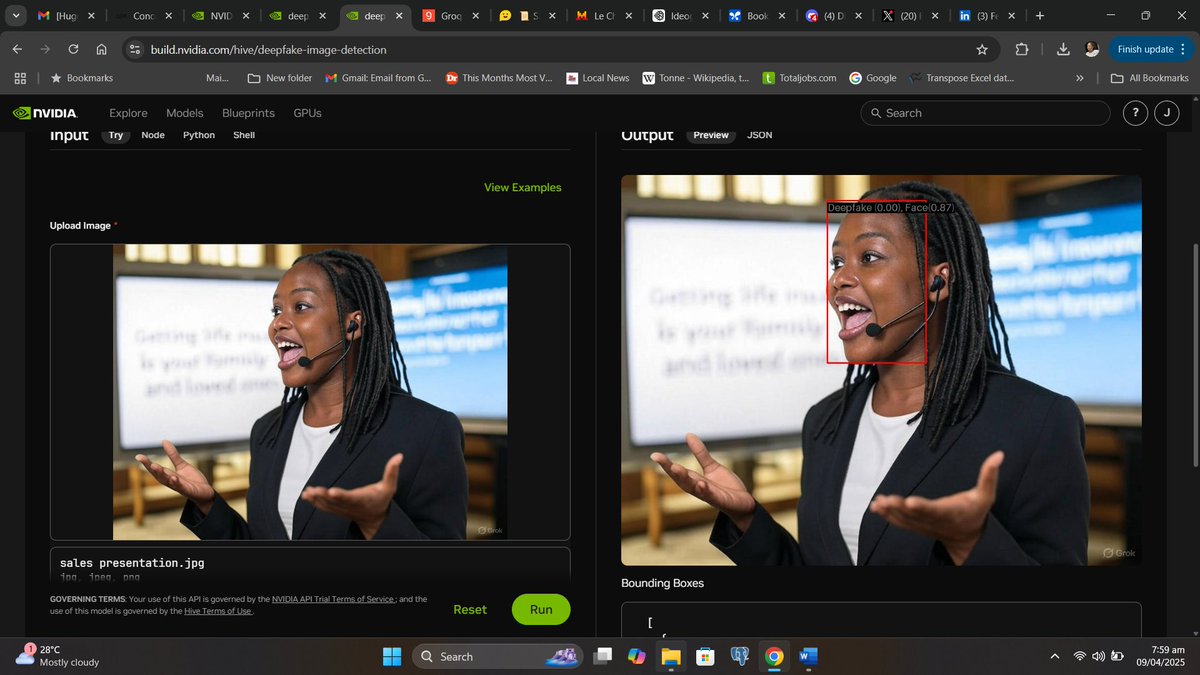Select the Node input tab
Screen dimensions: 1200x675
click(x=153, y=135)
